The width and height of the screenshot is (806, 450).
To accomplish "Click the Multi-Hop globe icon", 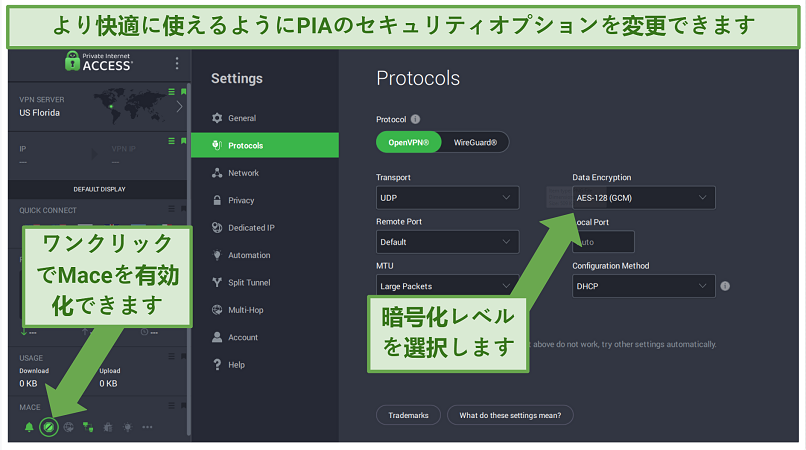I will [217, 310].
